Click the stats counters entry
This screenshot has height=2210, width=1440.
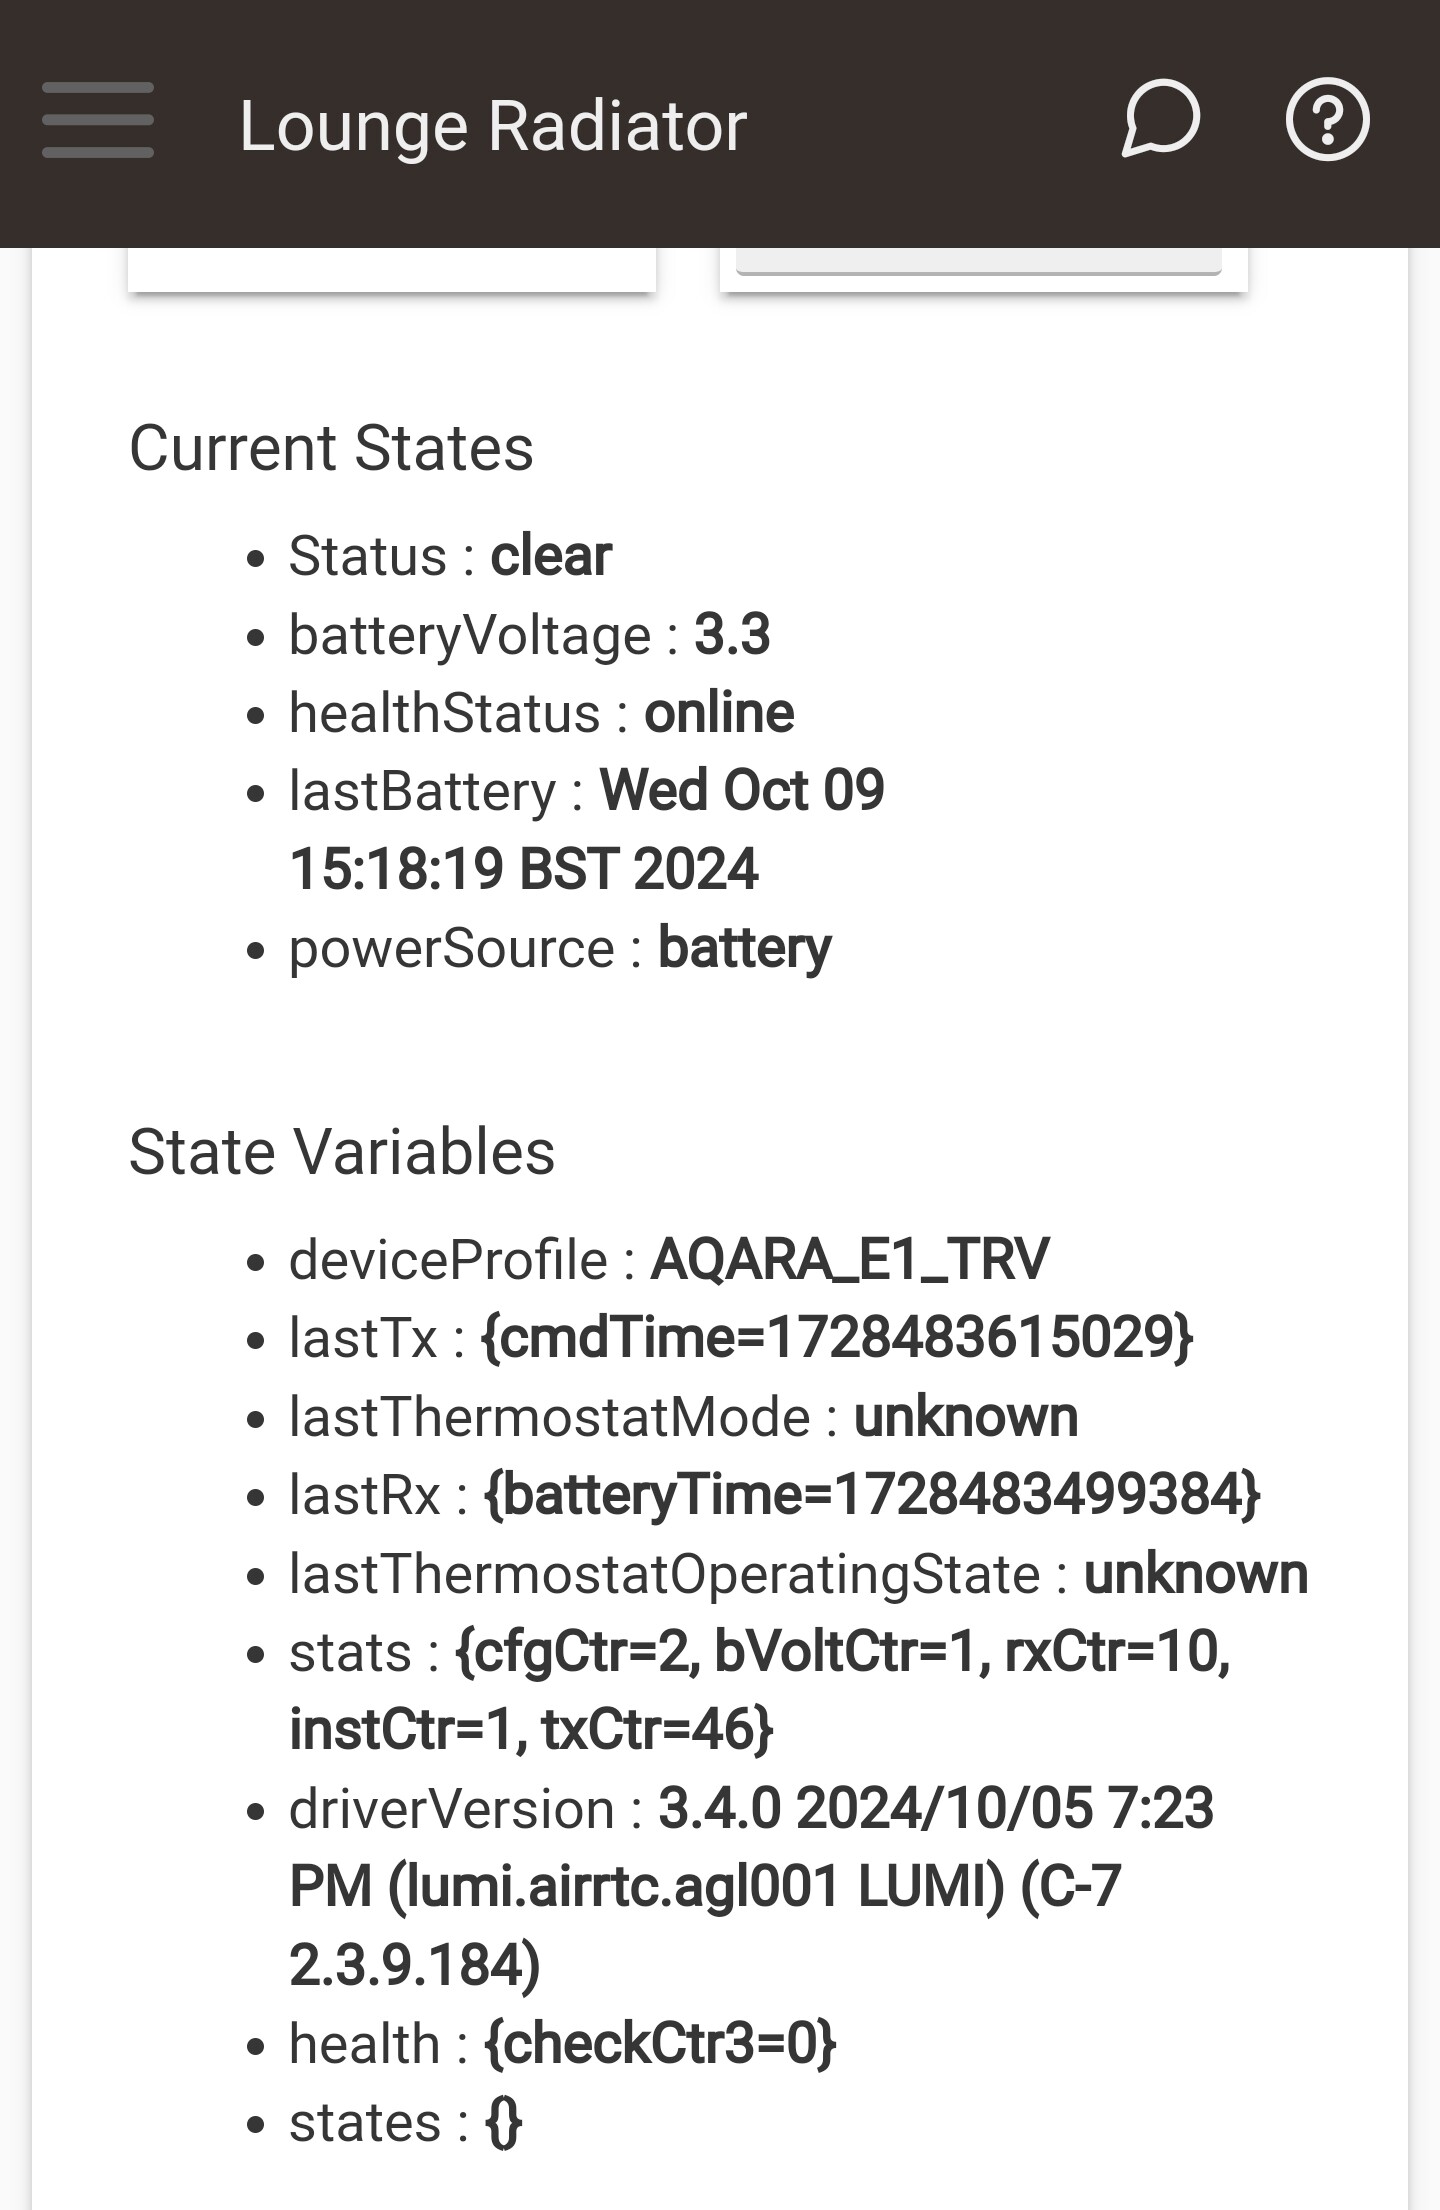click(759, 1691)
